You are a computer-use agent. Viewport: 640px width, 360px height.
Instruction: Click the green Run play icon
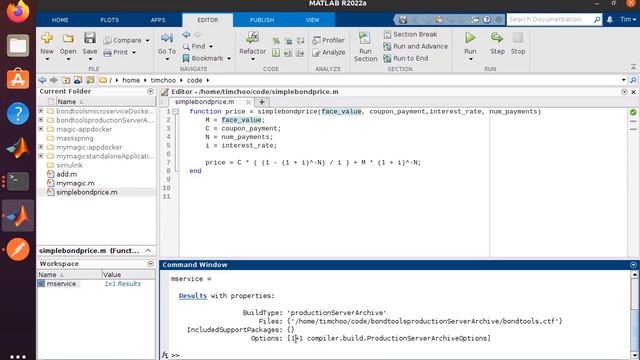pyautogui.click(x=470, y=38)
